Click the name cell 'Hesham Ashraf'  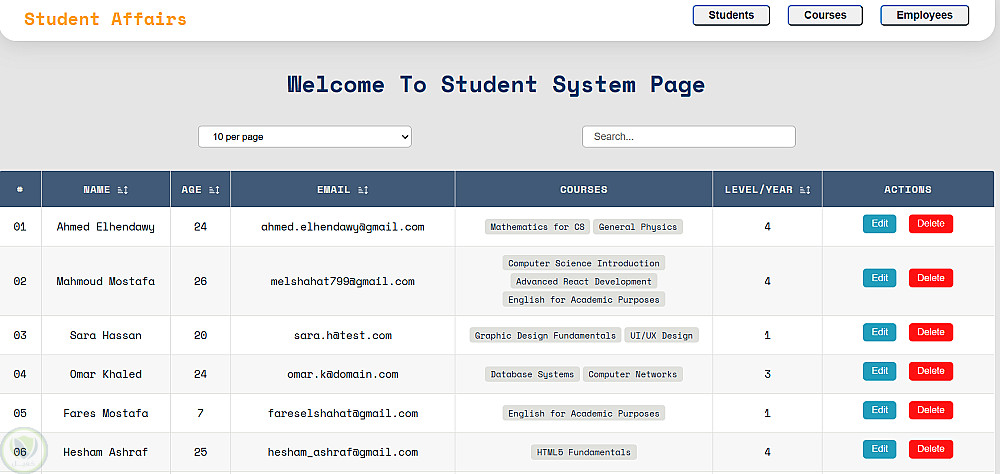click(105, 452)
